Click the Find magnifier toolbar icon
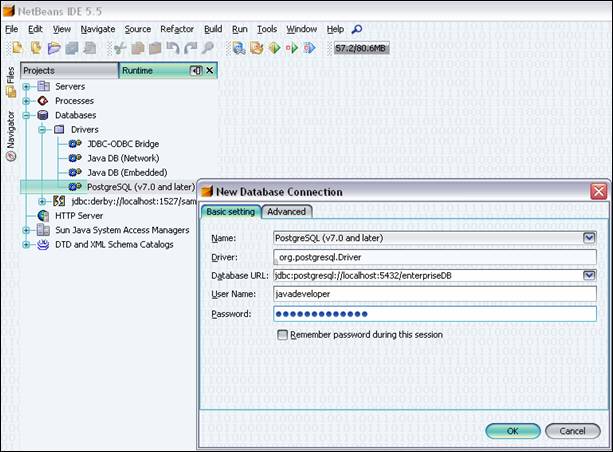613x452 pixels. point(208,48)
